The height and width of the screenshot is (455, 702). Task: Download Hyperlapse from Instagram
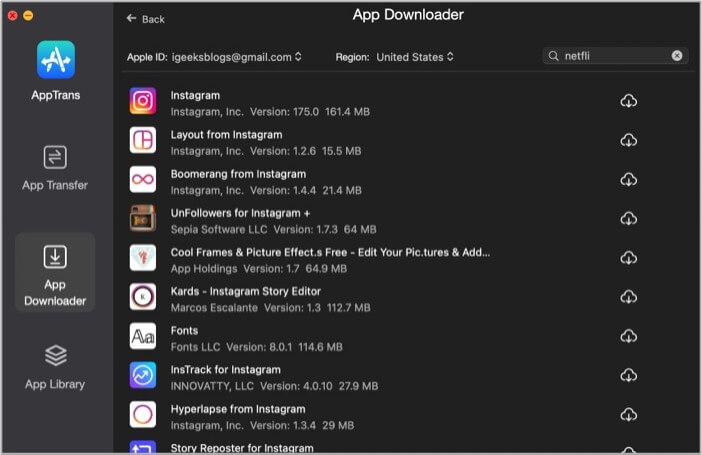point(629,415)
